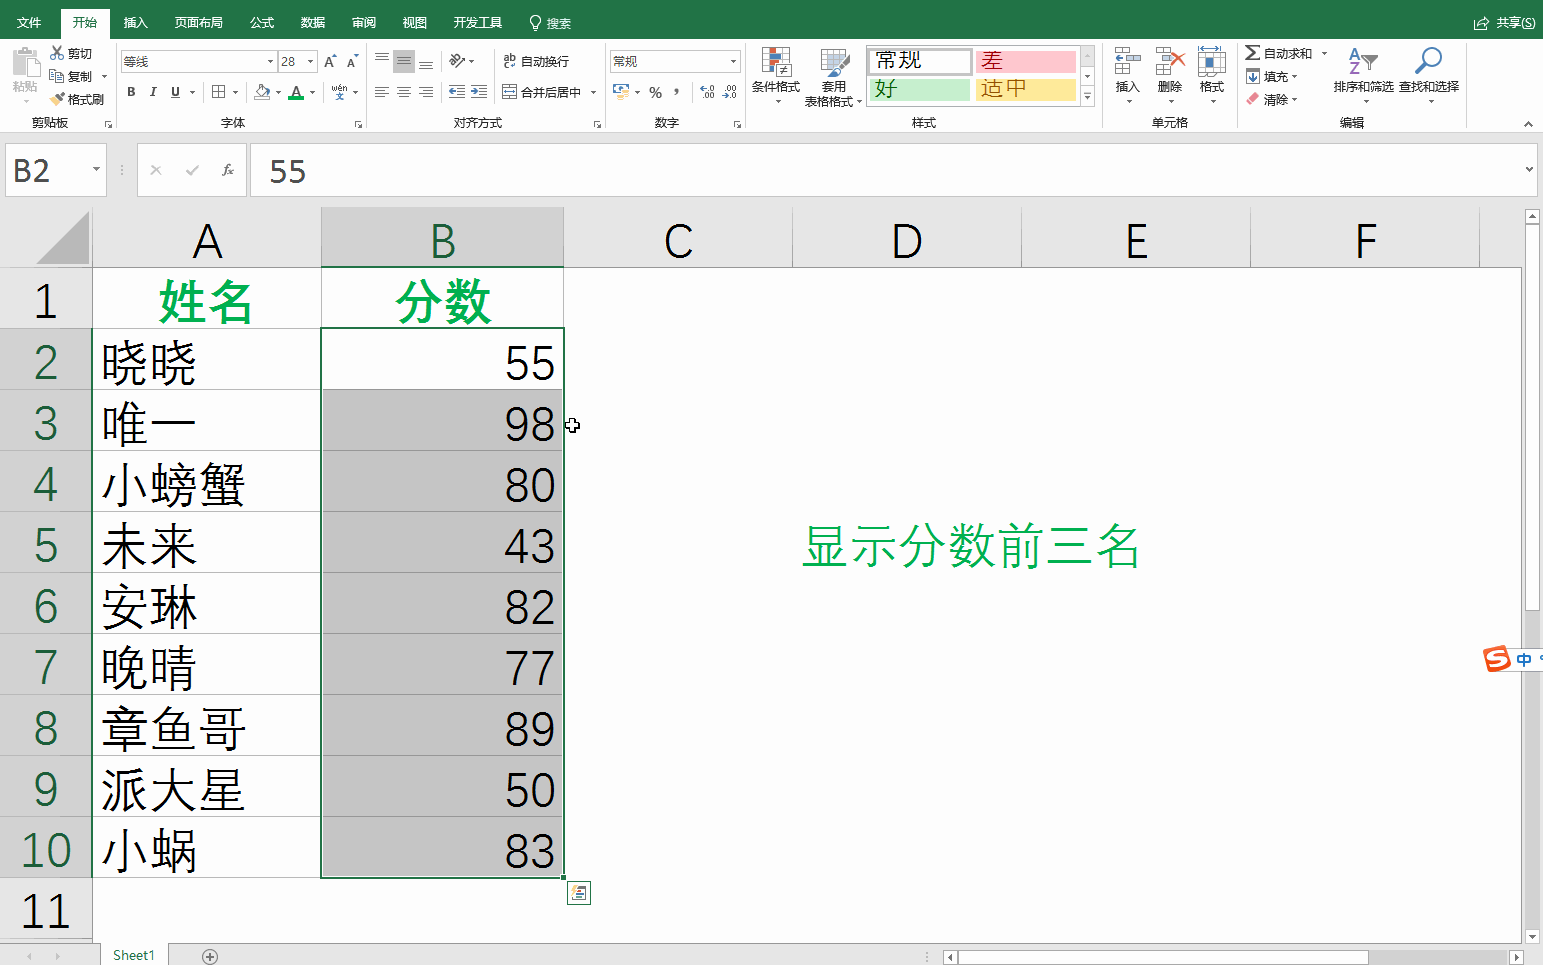Viewport: 1543px width, 965px height.
Task: Click the text orientation icon
Action: pos(457,61)
